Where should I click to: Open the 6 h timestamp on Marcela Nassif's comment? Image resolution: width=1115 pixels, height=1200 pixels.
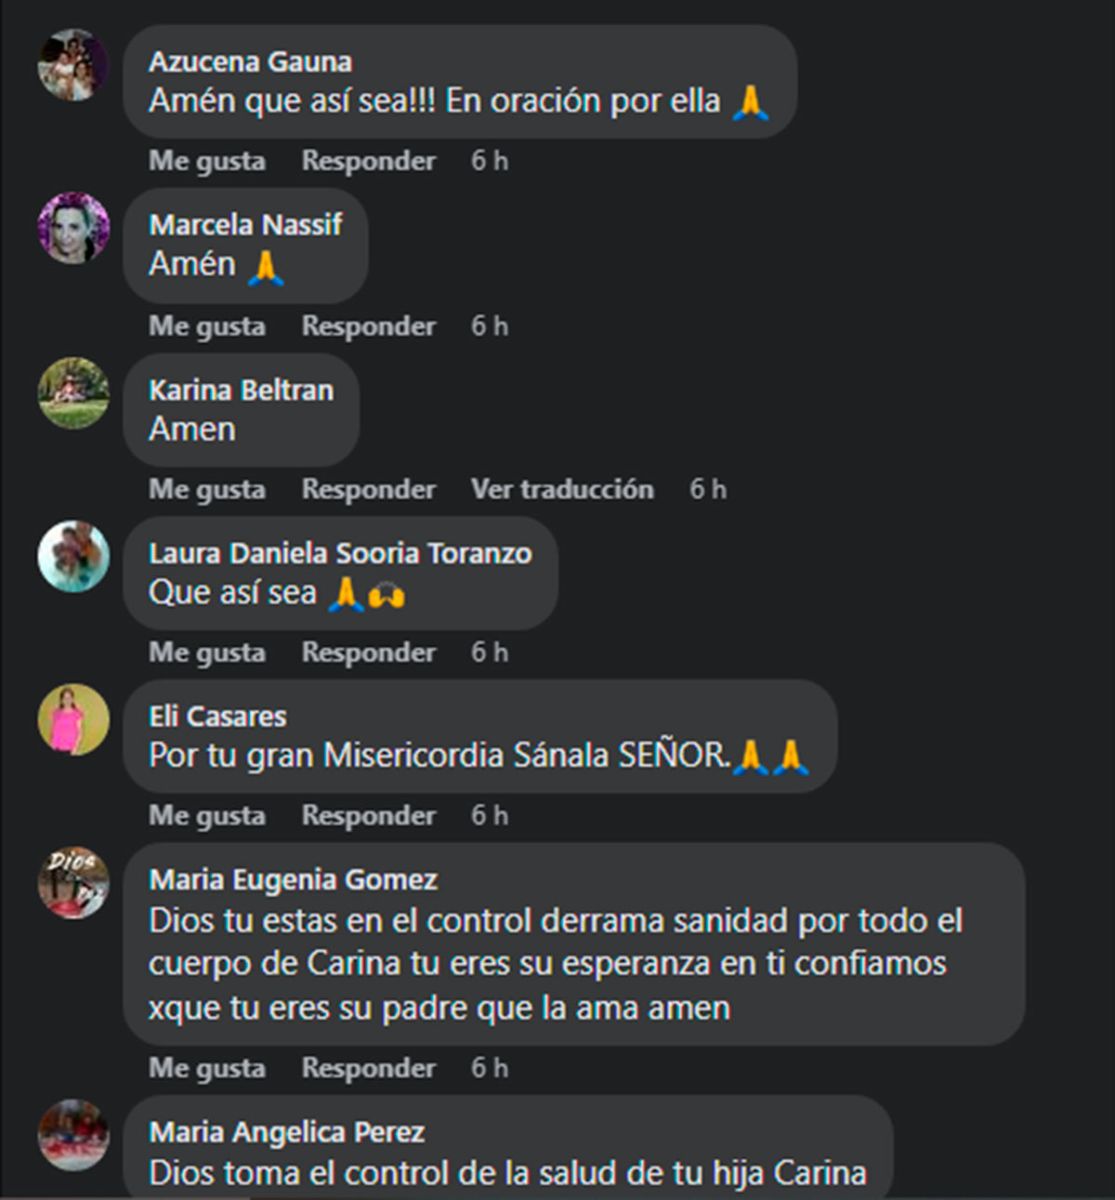(490, 326)
